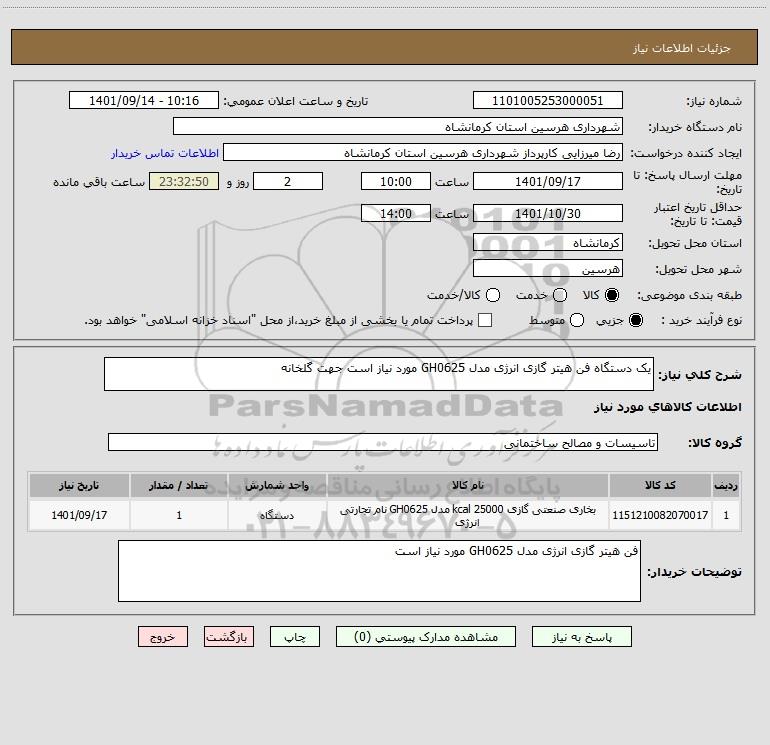This screenshot has width=770, height=745.
Task: Click the goods group field تاسیسات و مصالح ساختمانی
Action: (x=383, y=442)
